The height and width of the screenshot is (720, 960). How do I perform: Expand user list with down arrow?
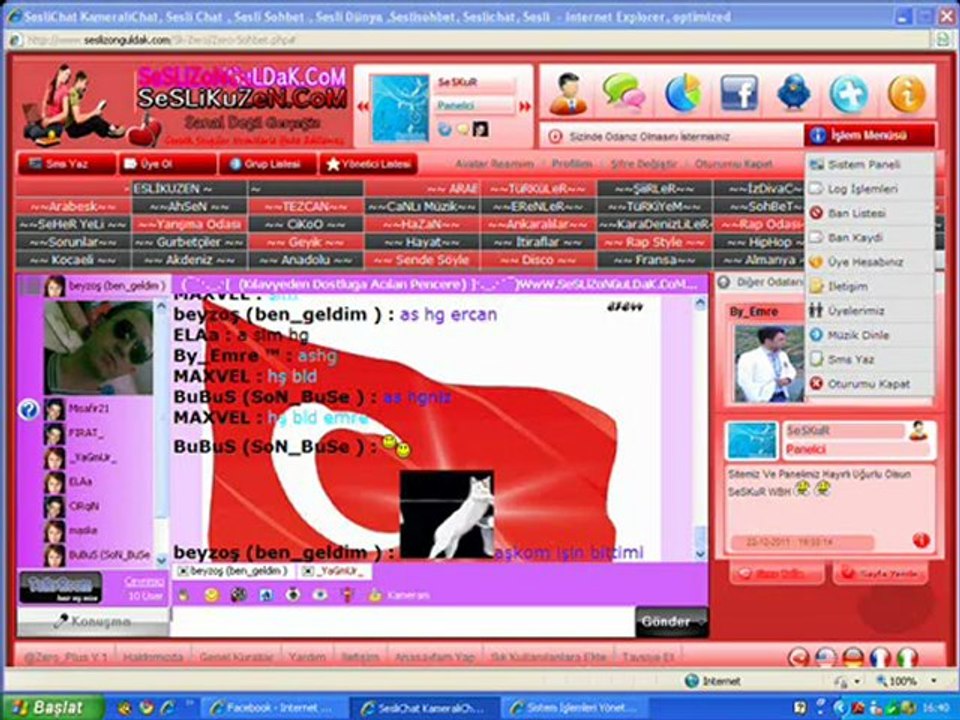point(162,559)
